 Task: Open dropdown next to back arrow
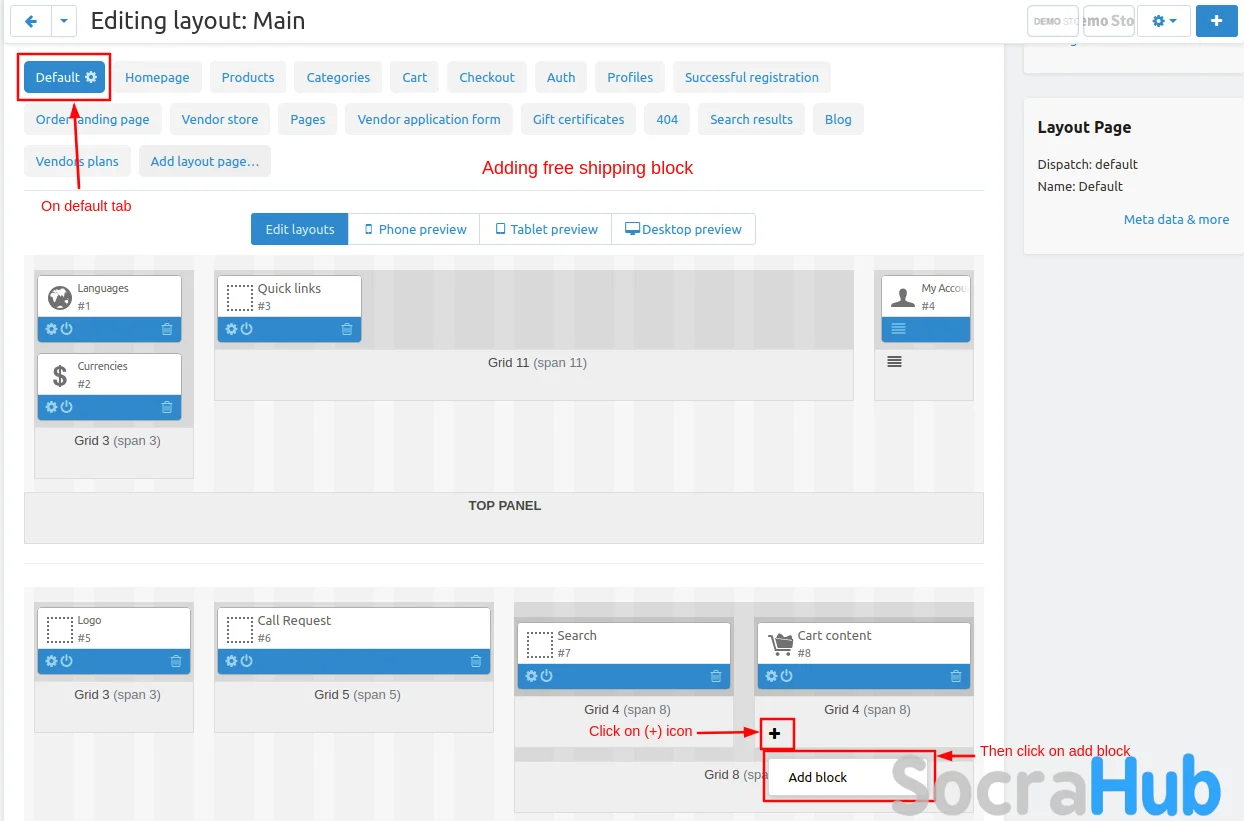tap(64, 20)
